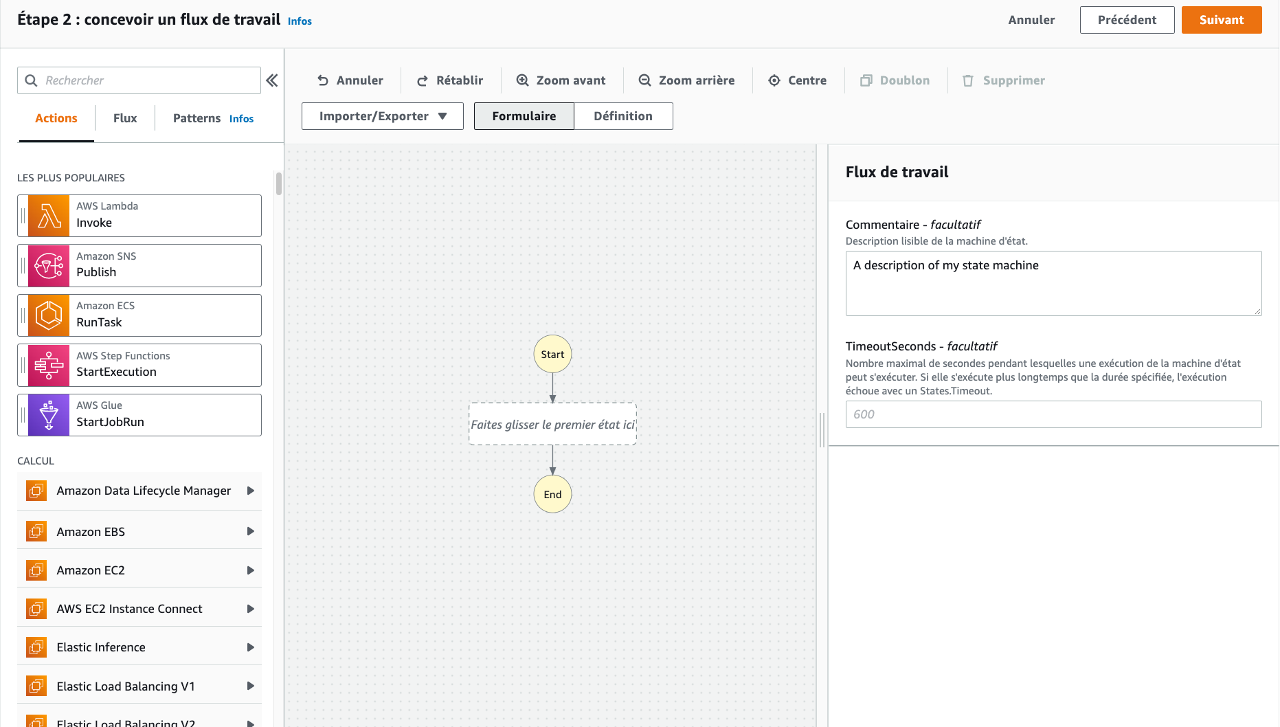1280x727 pixels.
Task: Open the Importer/Exporter dropdown
Action: coord(383,116)
